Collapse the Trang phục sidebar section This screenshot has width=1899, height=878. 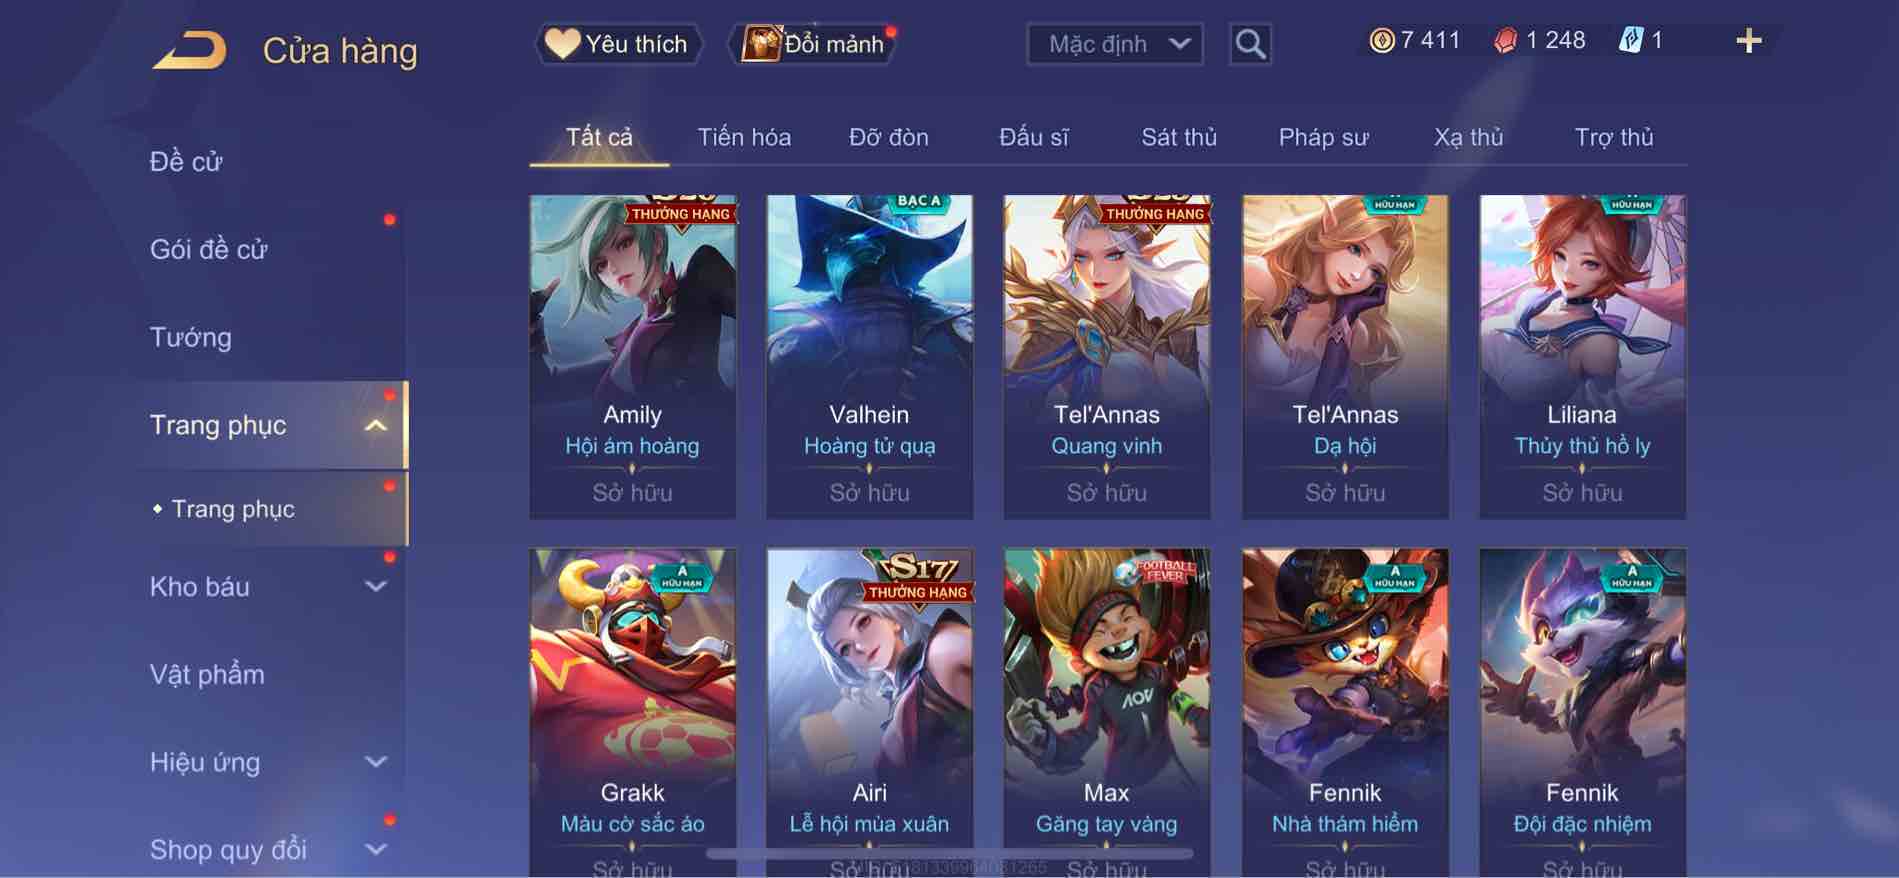point(376,425)
